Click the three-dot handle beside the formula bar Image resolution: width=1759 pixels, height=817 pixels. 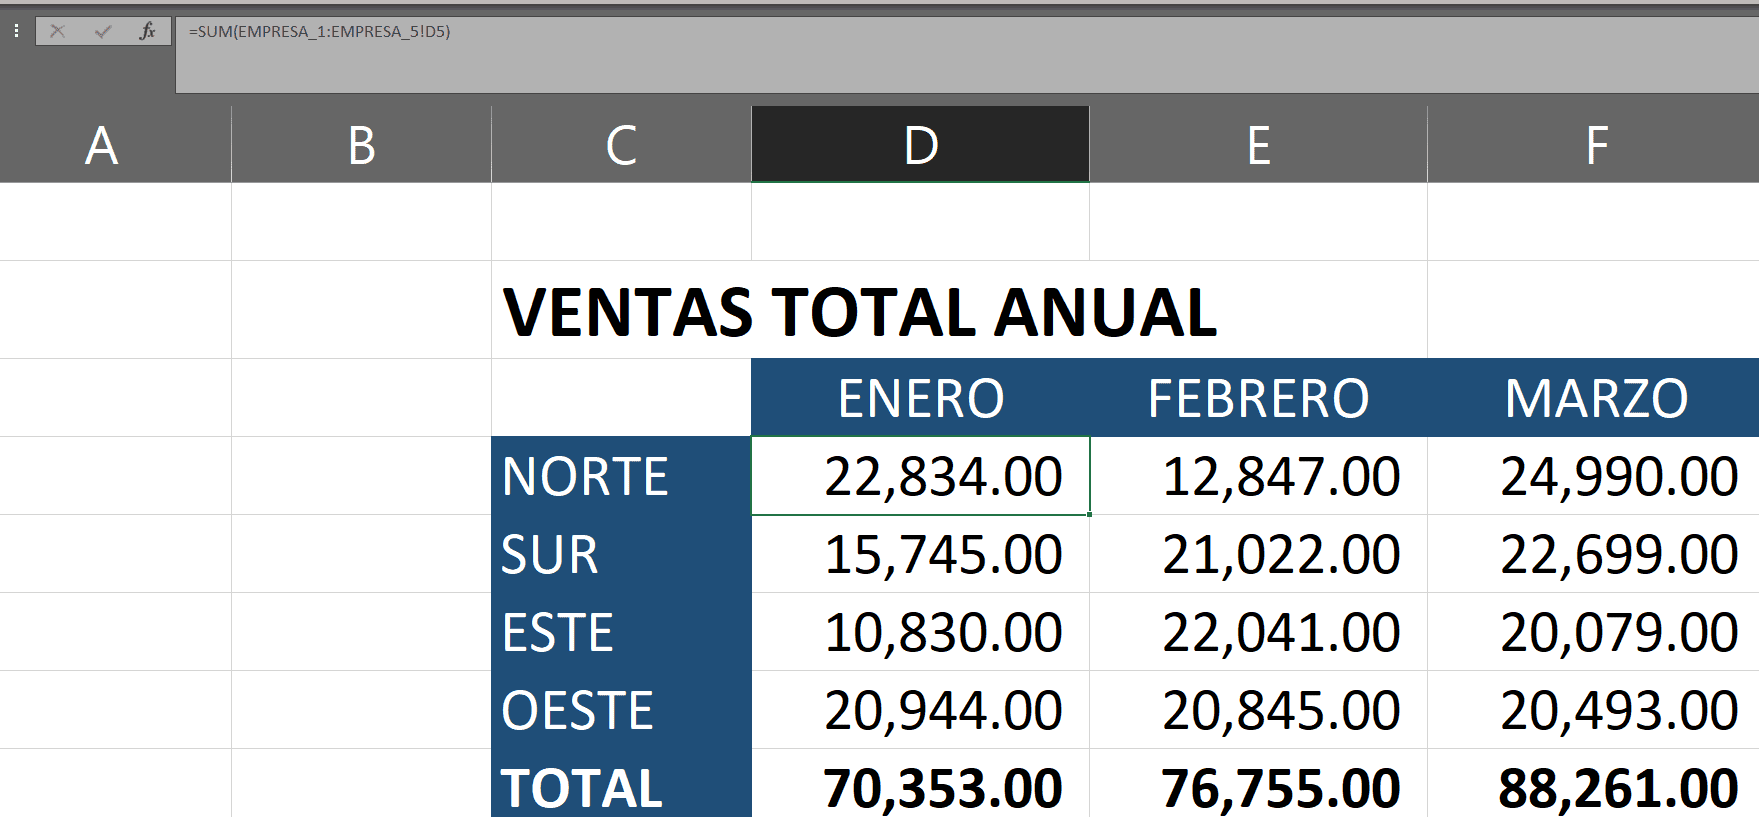16,31
